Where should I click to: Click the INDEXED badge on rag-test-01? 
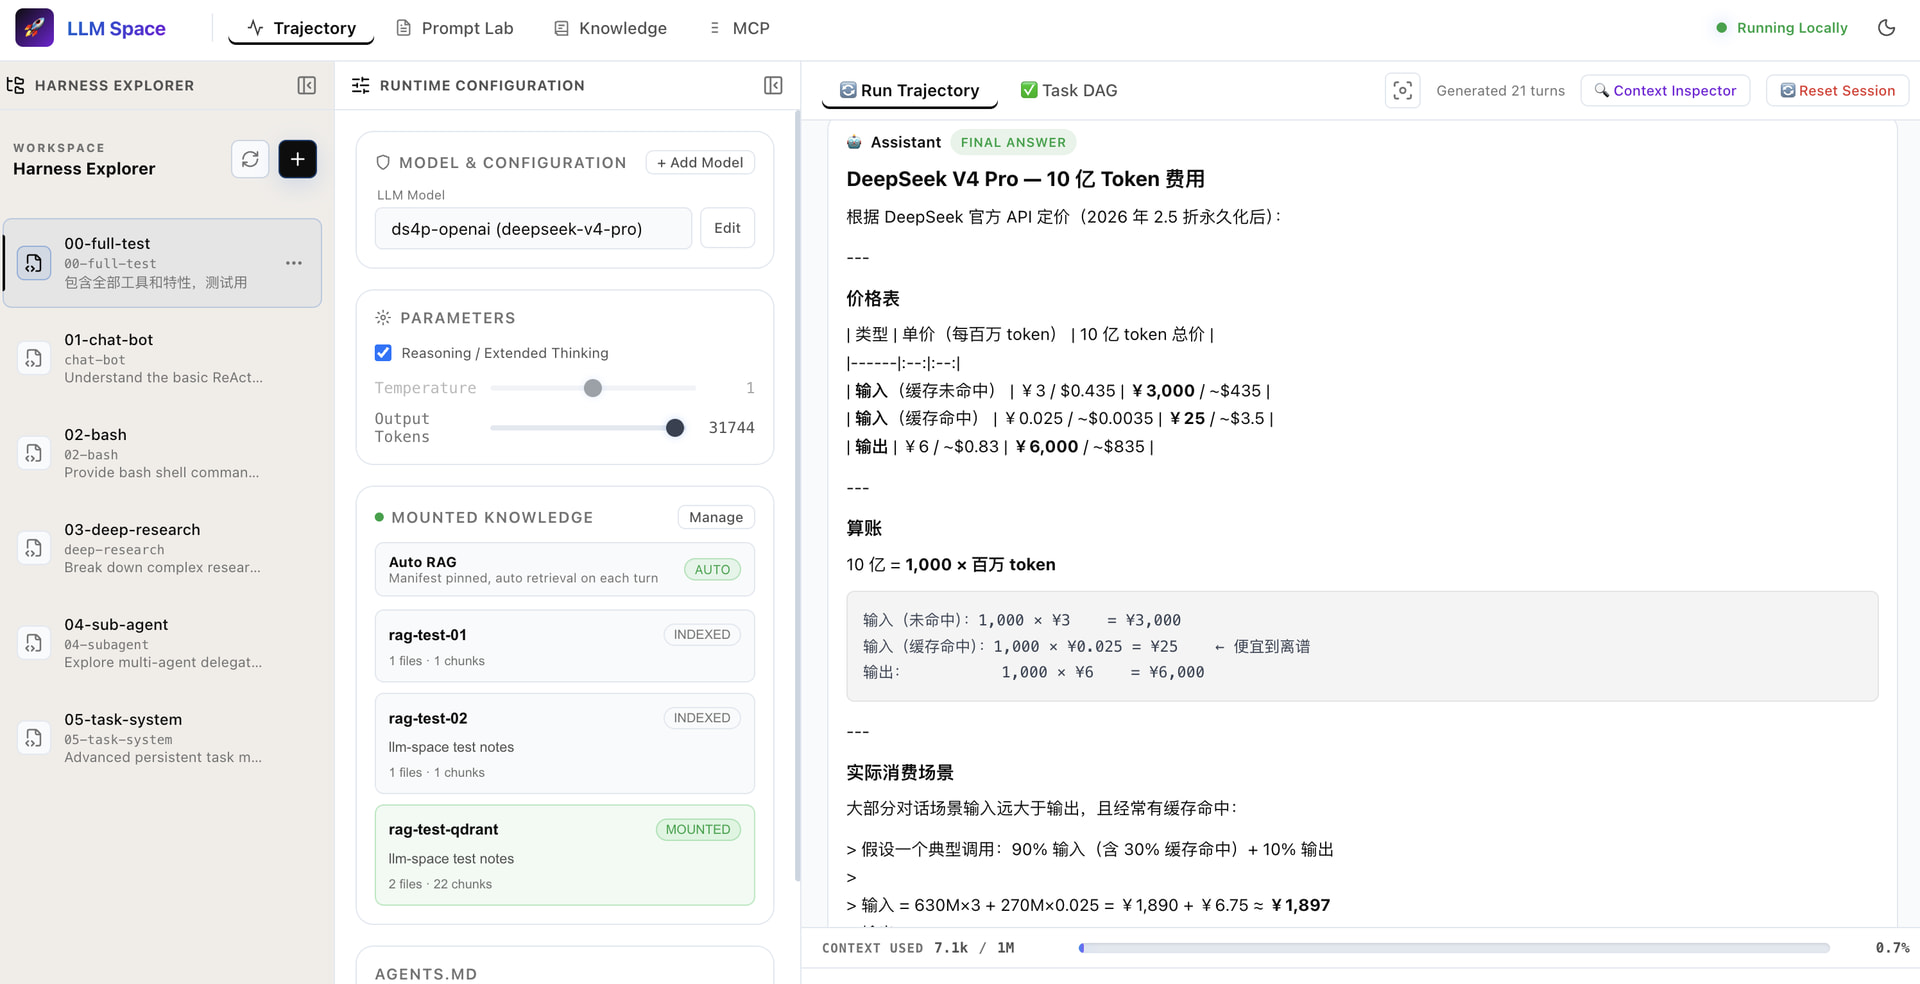[702, 635]
